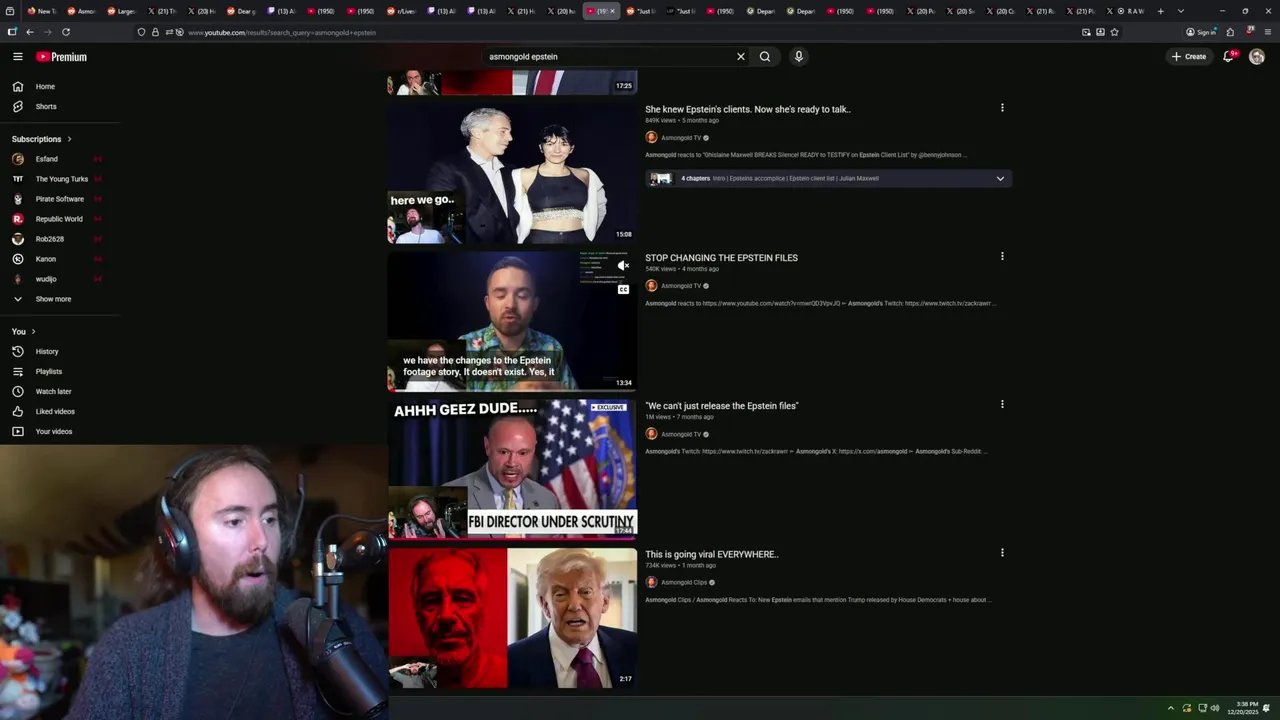This screenshot has width=1280, height=720.
Task: Open options for 'STOP CHANGING THE EPSTEIN FILES'
Action: click(x=1002, y=256)
